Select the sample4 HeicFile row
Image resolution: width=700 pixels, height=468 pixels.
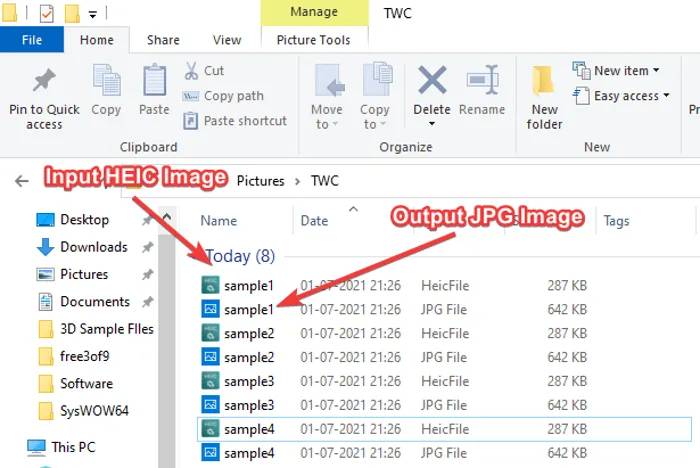coord(250,429)
